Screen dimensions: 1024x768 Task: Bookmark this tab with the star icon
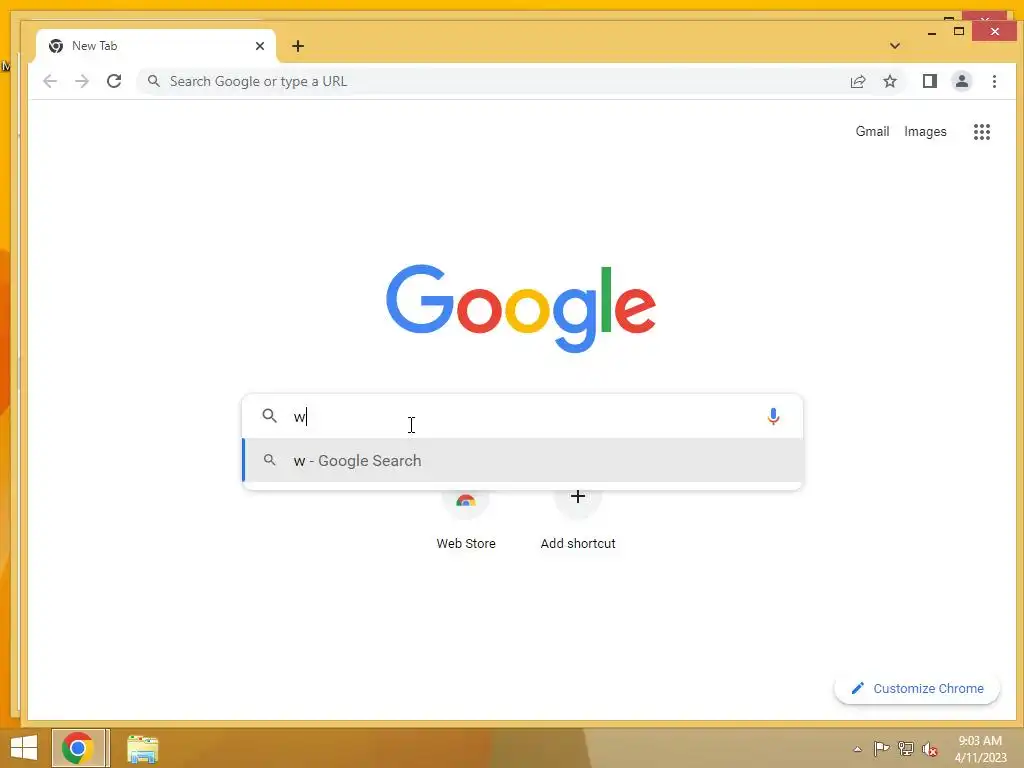[890, 81]
